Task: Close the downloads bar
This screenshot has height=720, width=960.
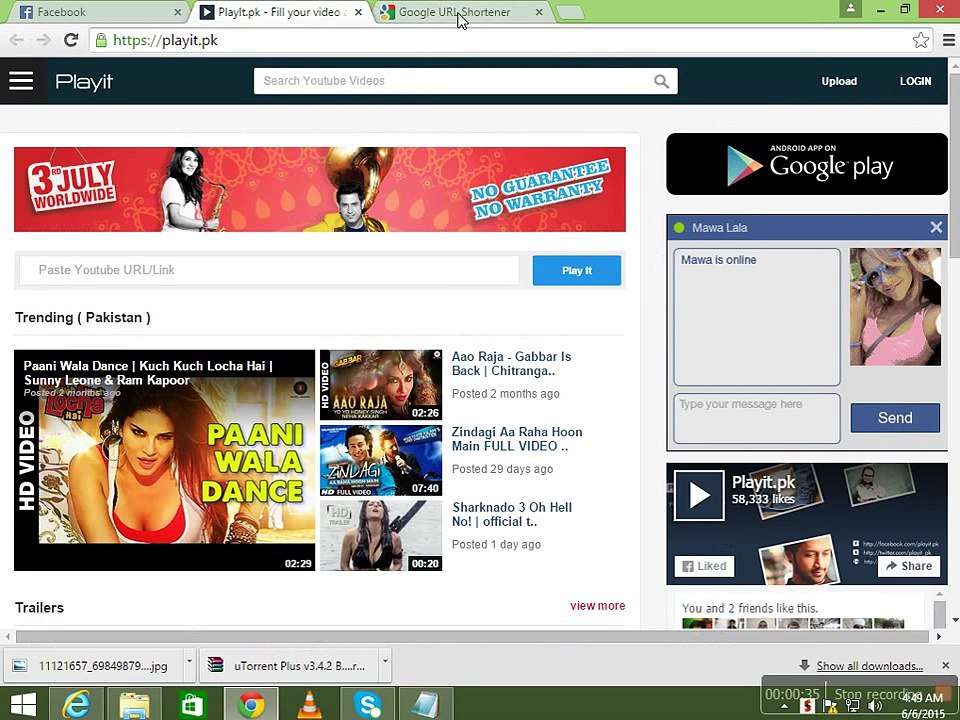Action: click(945, 665)
